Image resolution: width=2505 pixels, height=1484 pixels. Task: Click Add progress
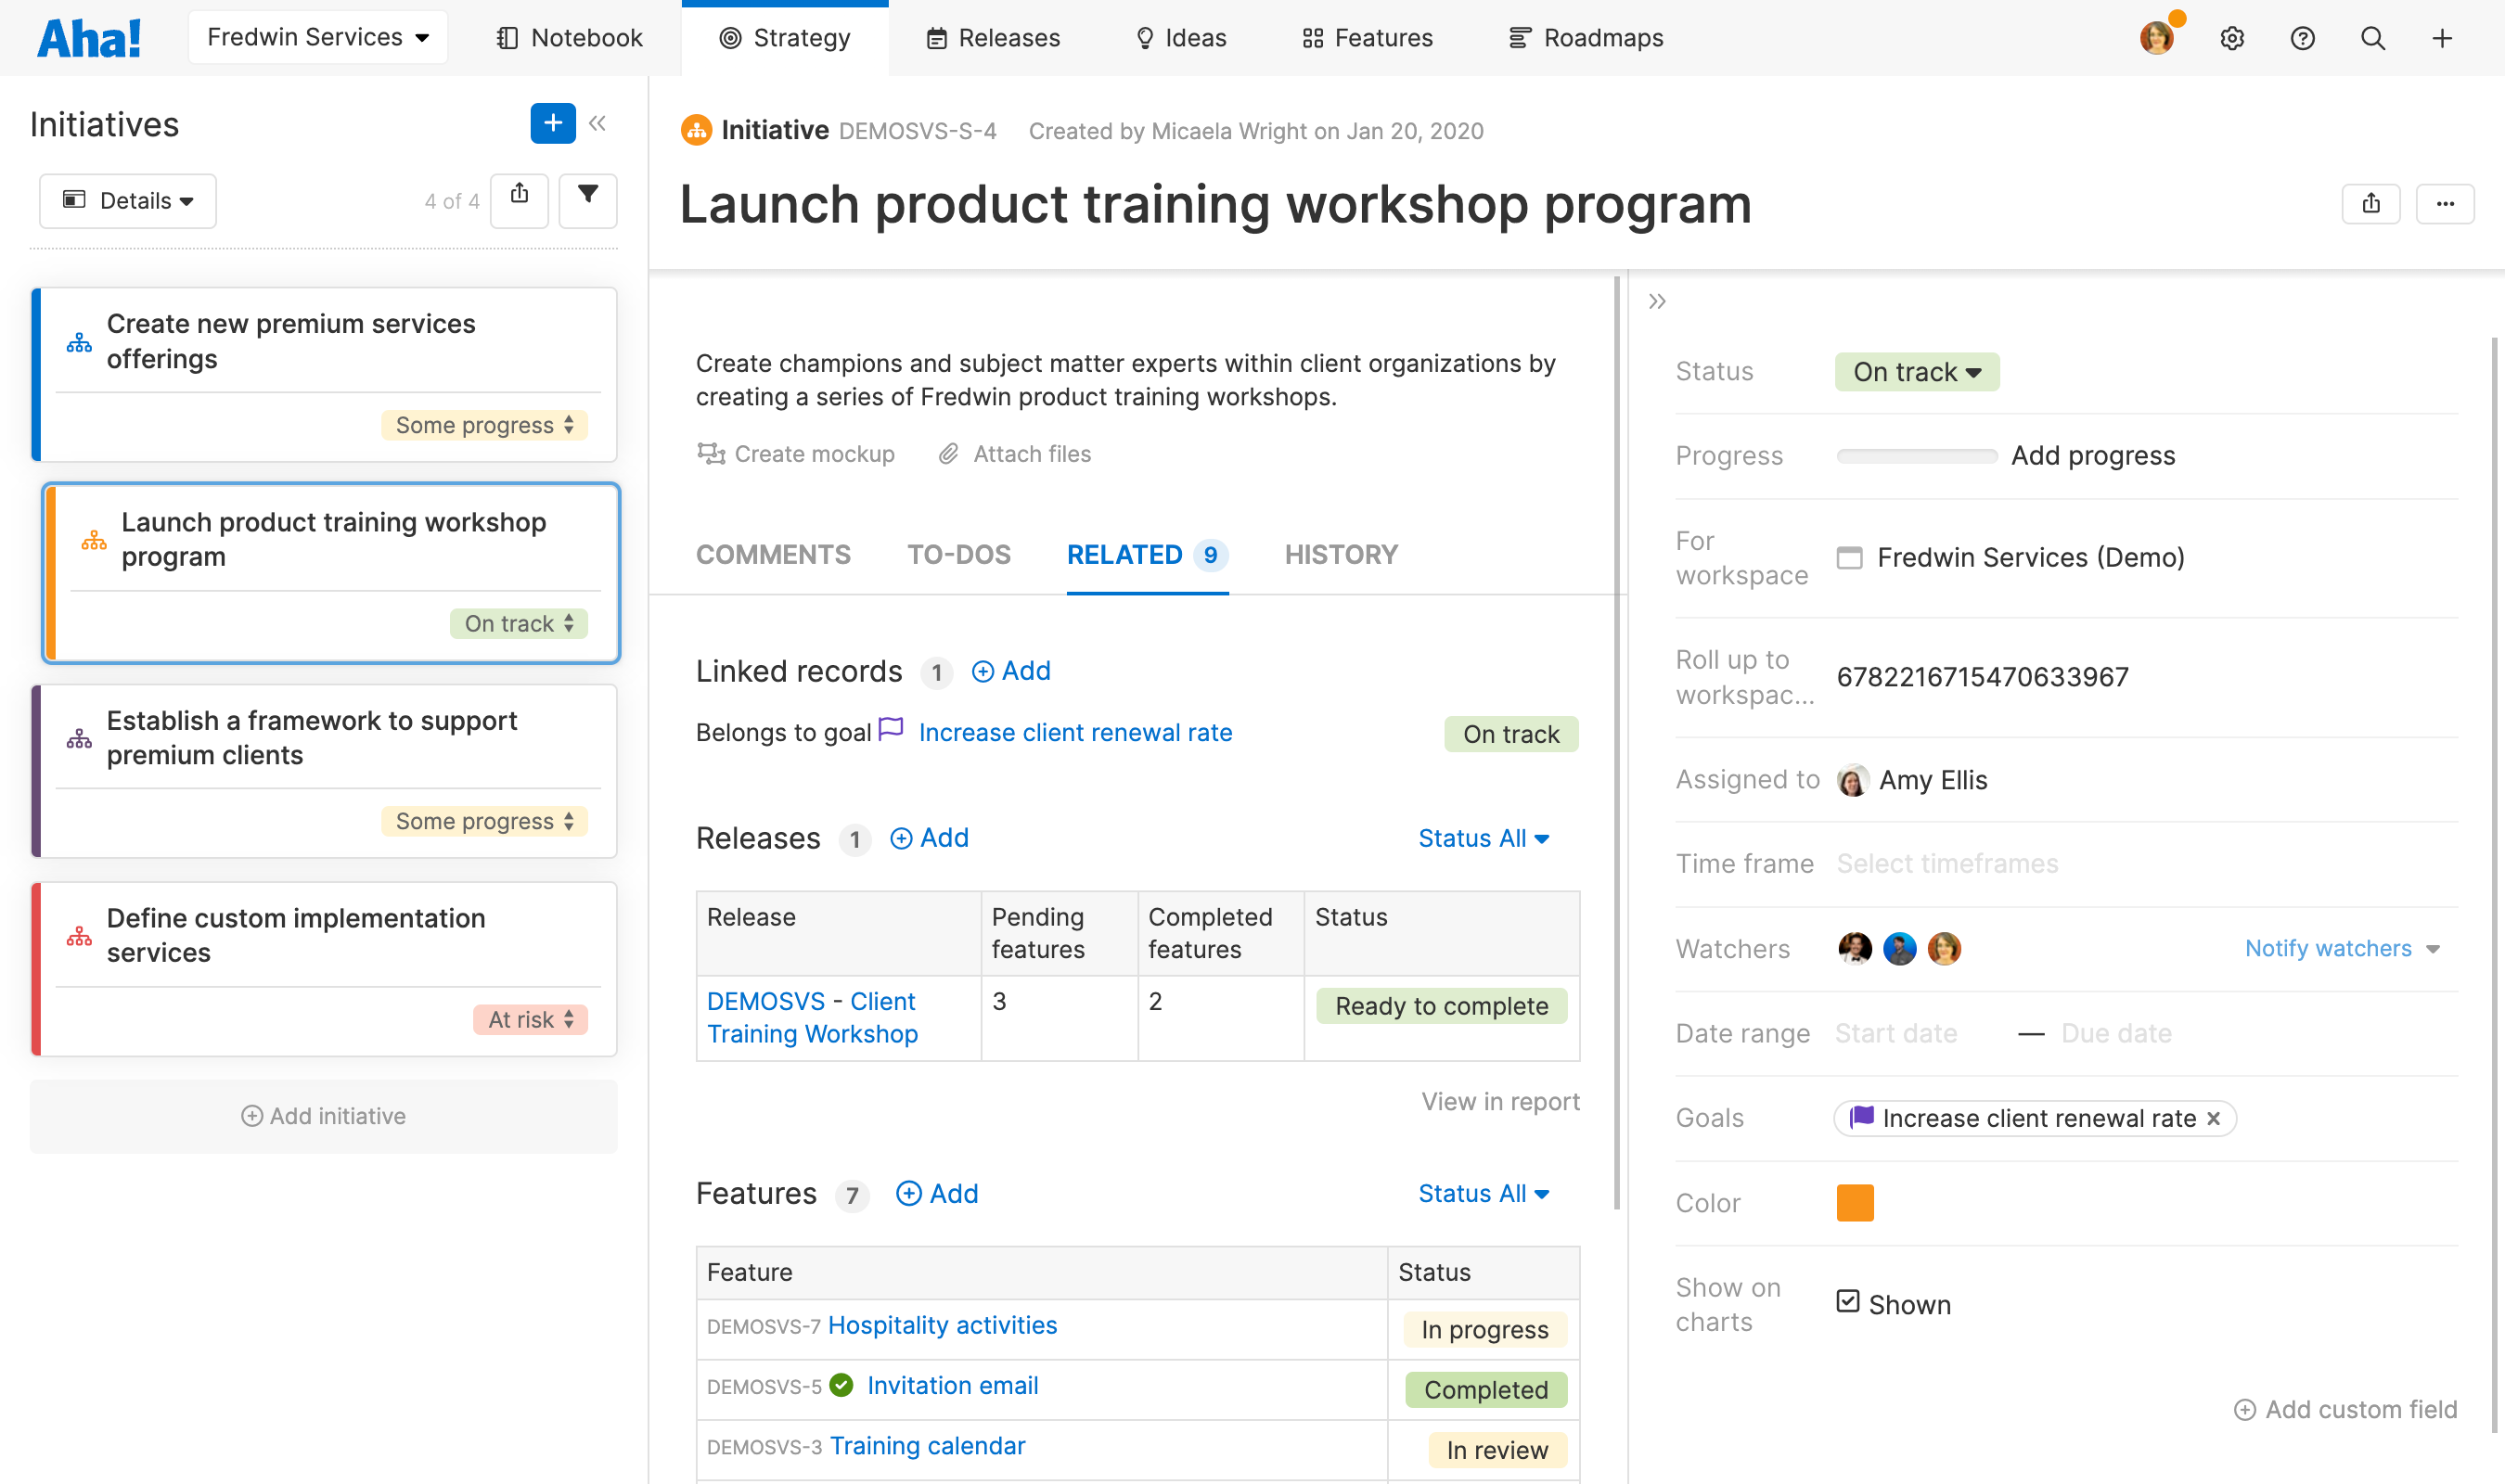pos(2092,455)
